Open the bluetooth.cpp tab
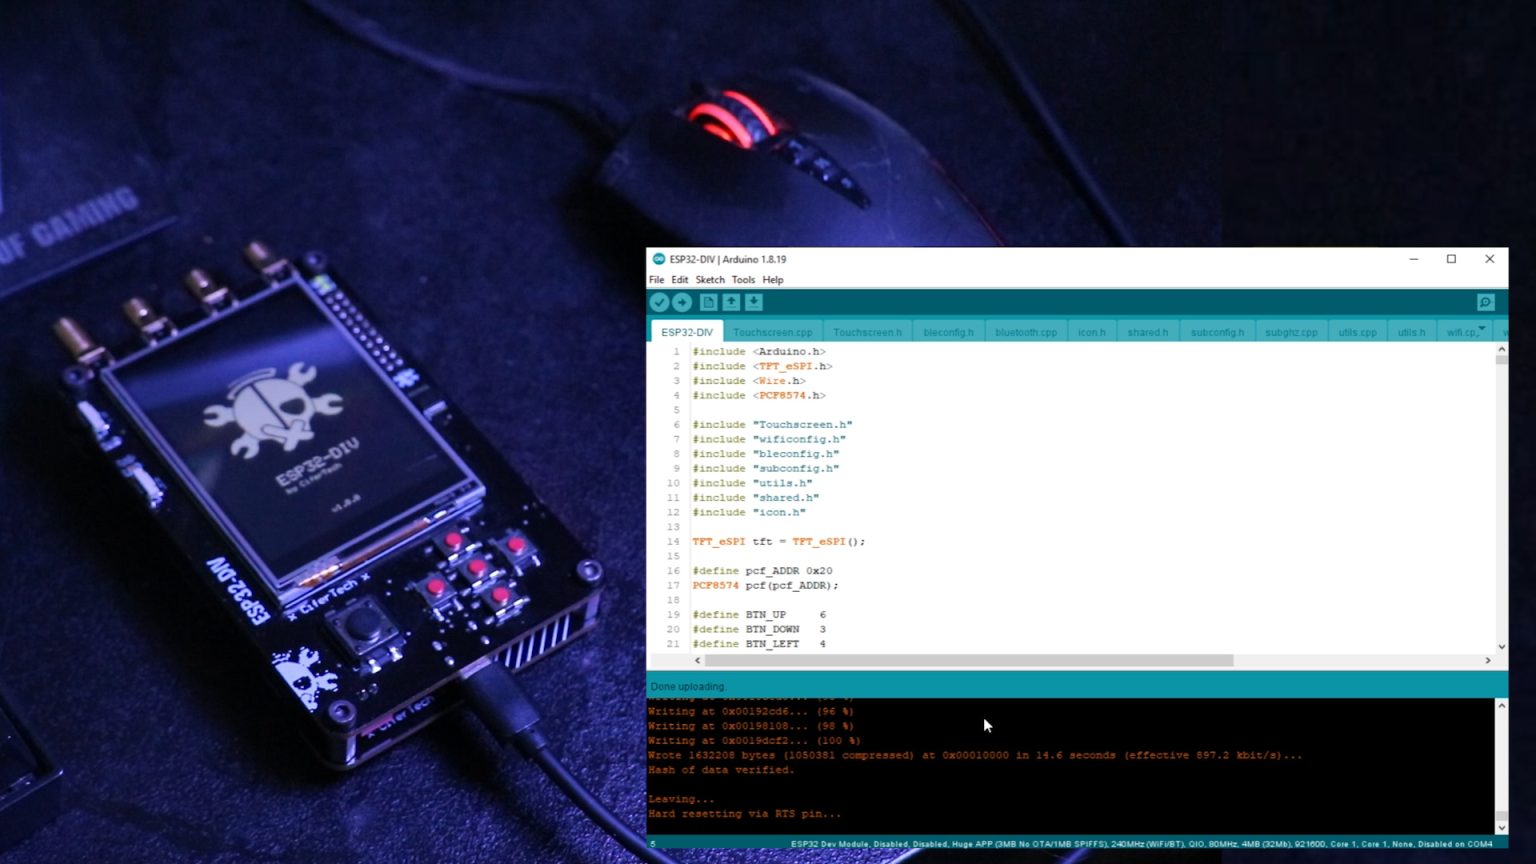Screen dimensions: 1536x864 pos(1025,331)
